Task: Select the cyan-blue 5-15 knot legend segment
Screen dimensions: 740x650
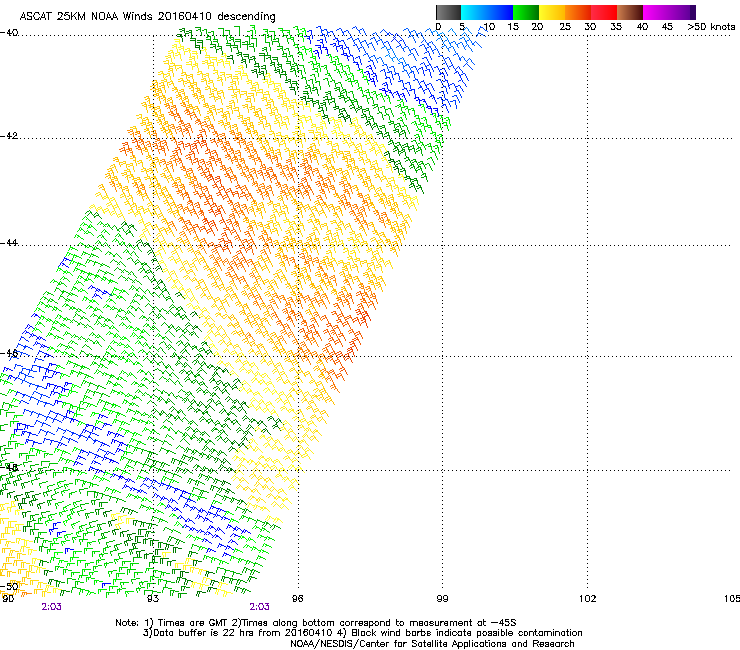Action: [x=487, y=12]
